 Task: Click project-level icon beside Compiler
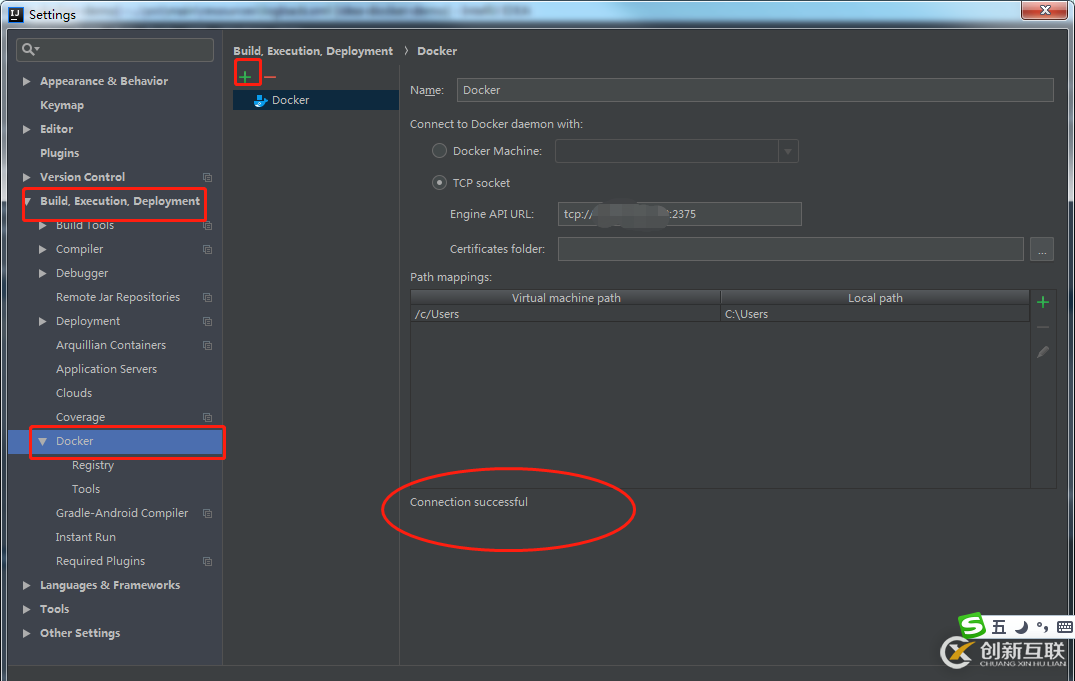207,249
